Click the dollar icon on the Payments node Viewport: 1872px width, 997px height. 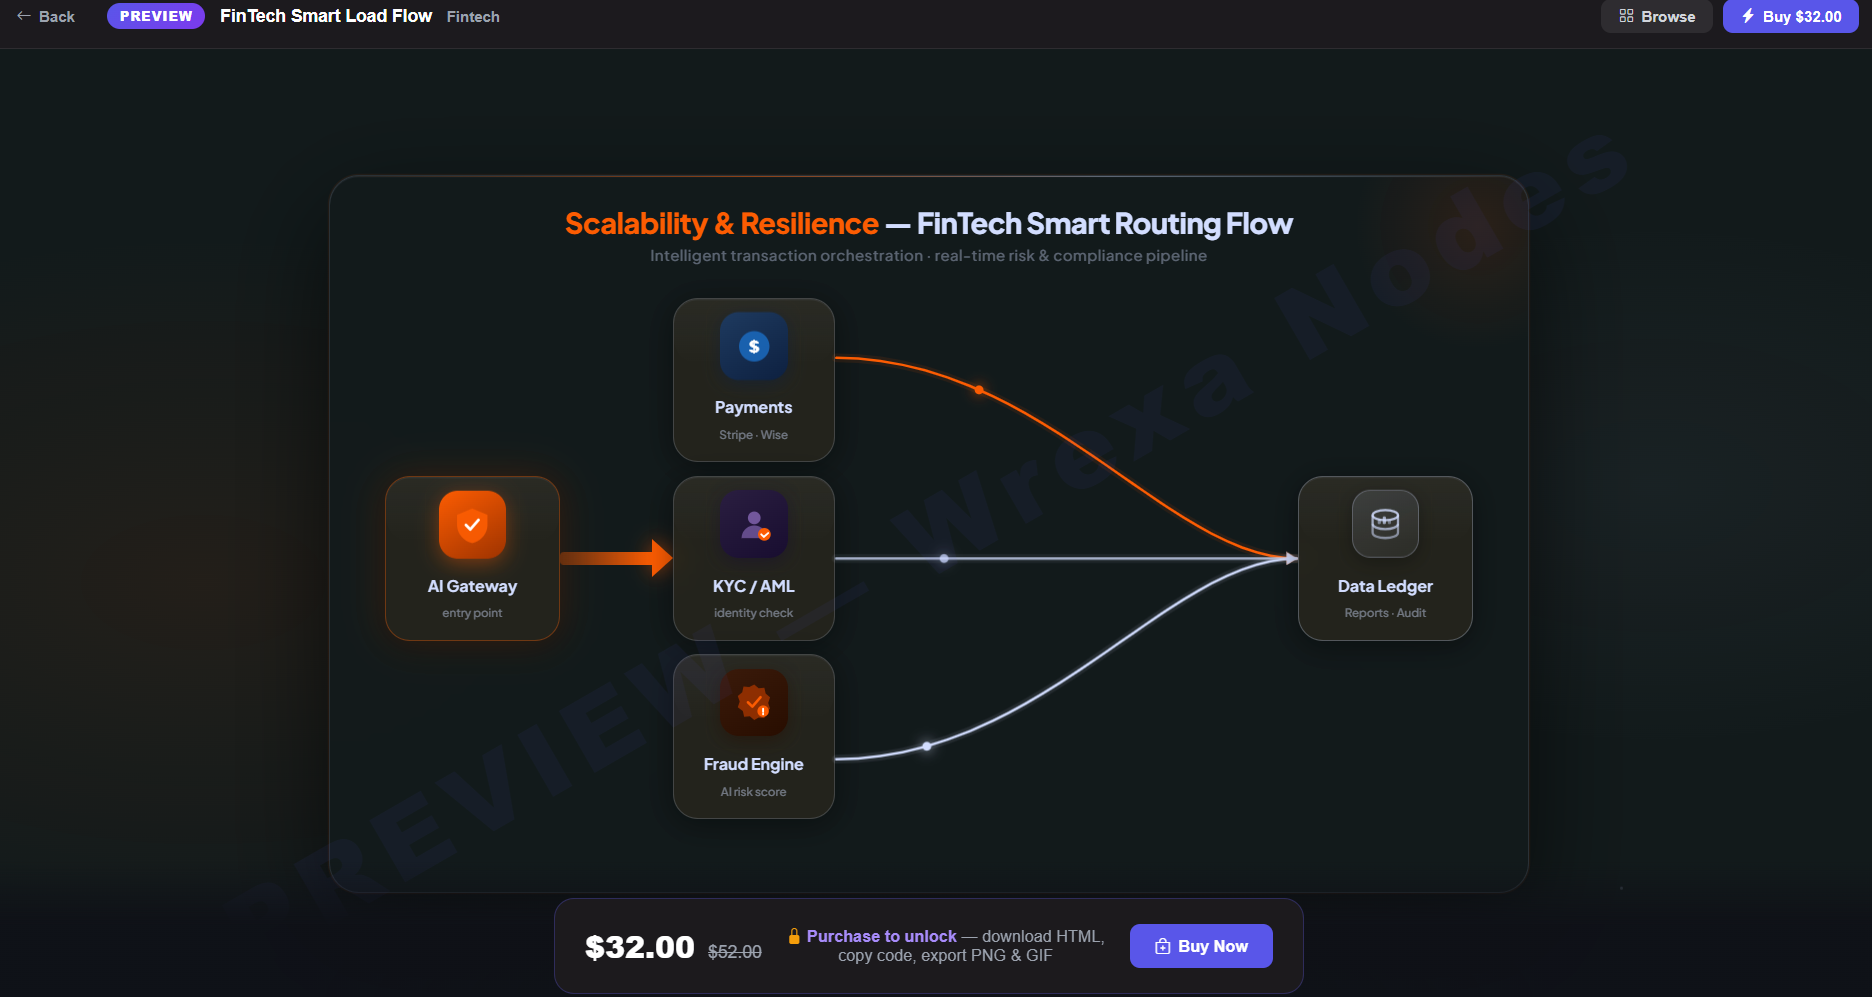click(753, 345)
